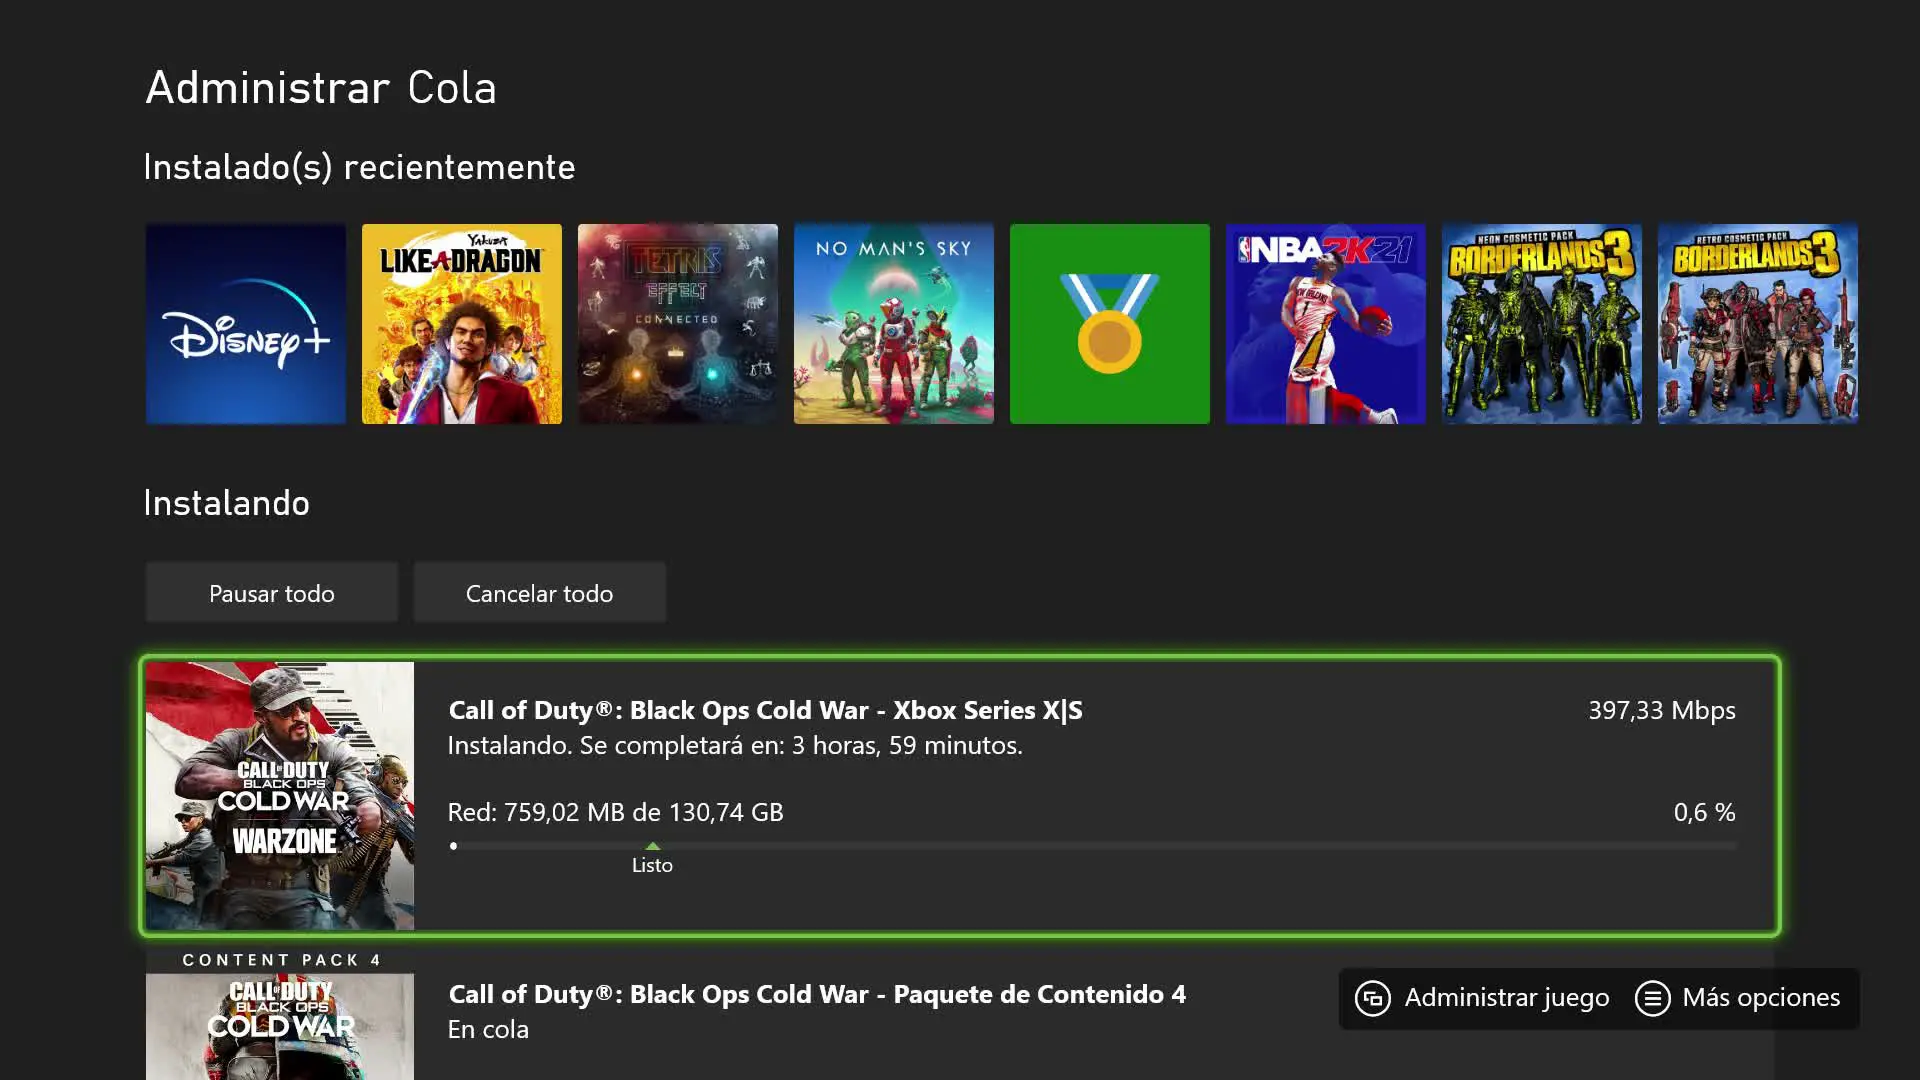Select Black Ops Cold War Xbox Series title

point(765,710)
